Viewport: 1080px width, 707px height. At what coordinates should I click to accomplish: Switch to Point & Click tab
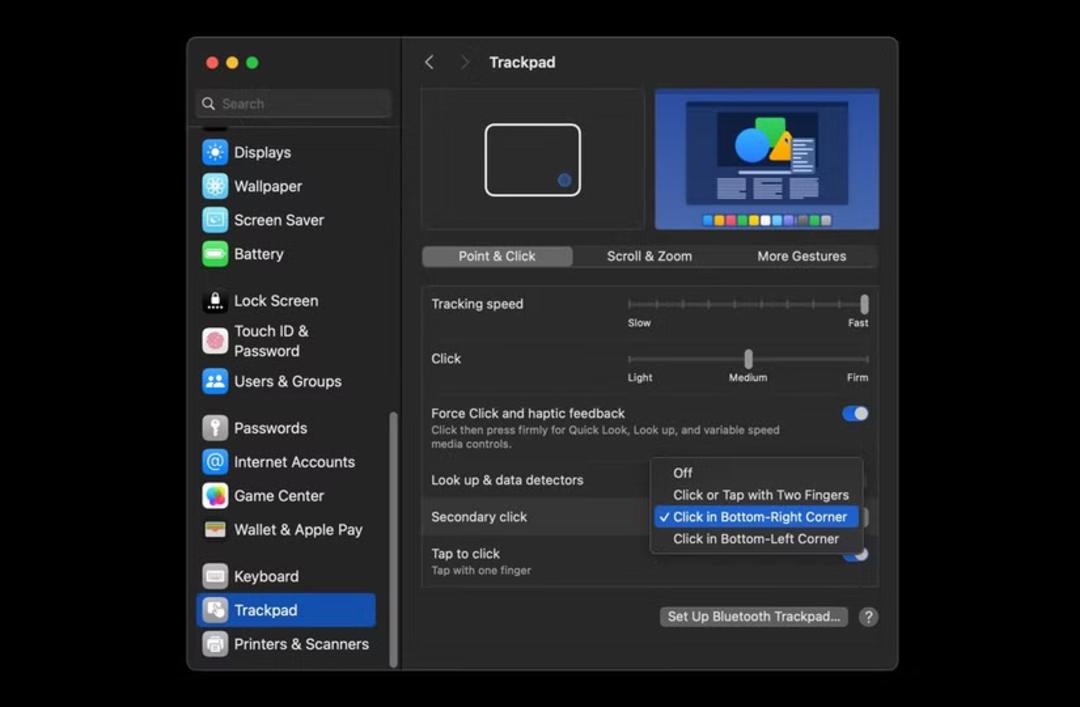click(497, 256)
